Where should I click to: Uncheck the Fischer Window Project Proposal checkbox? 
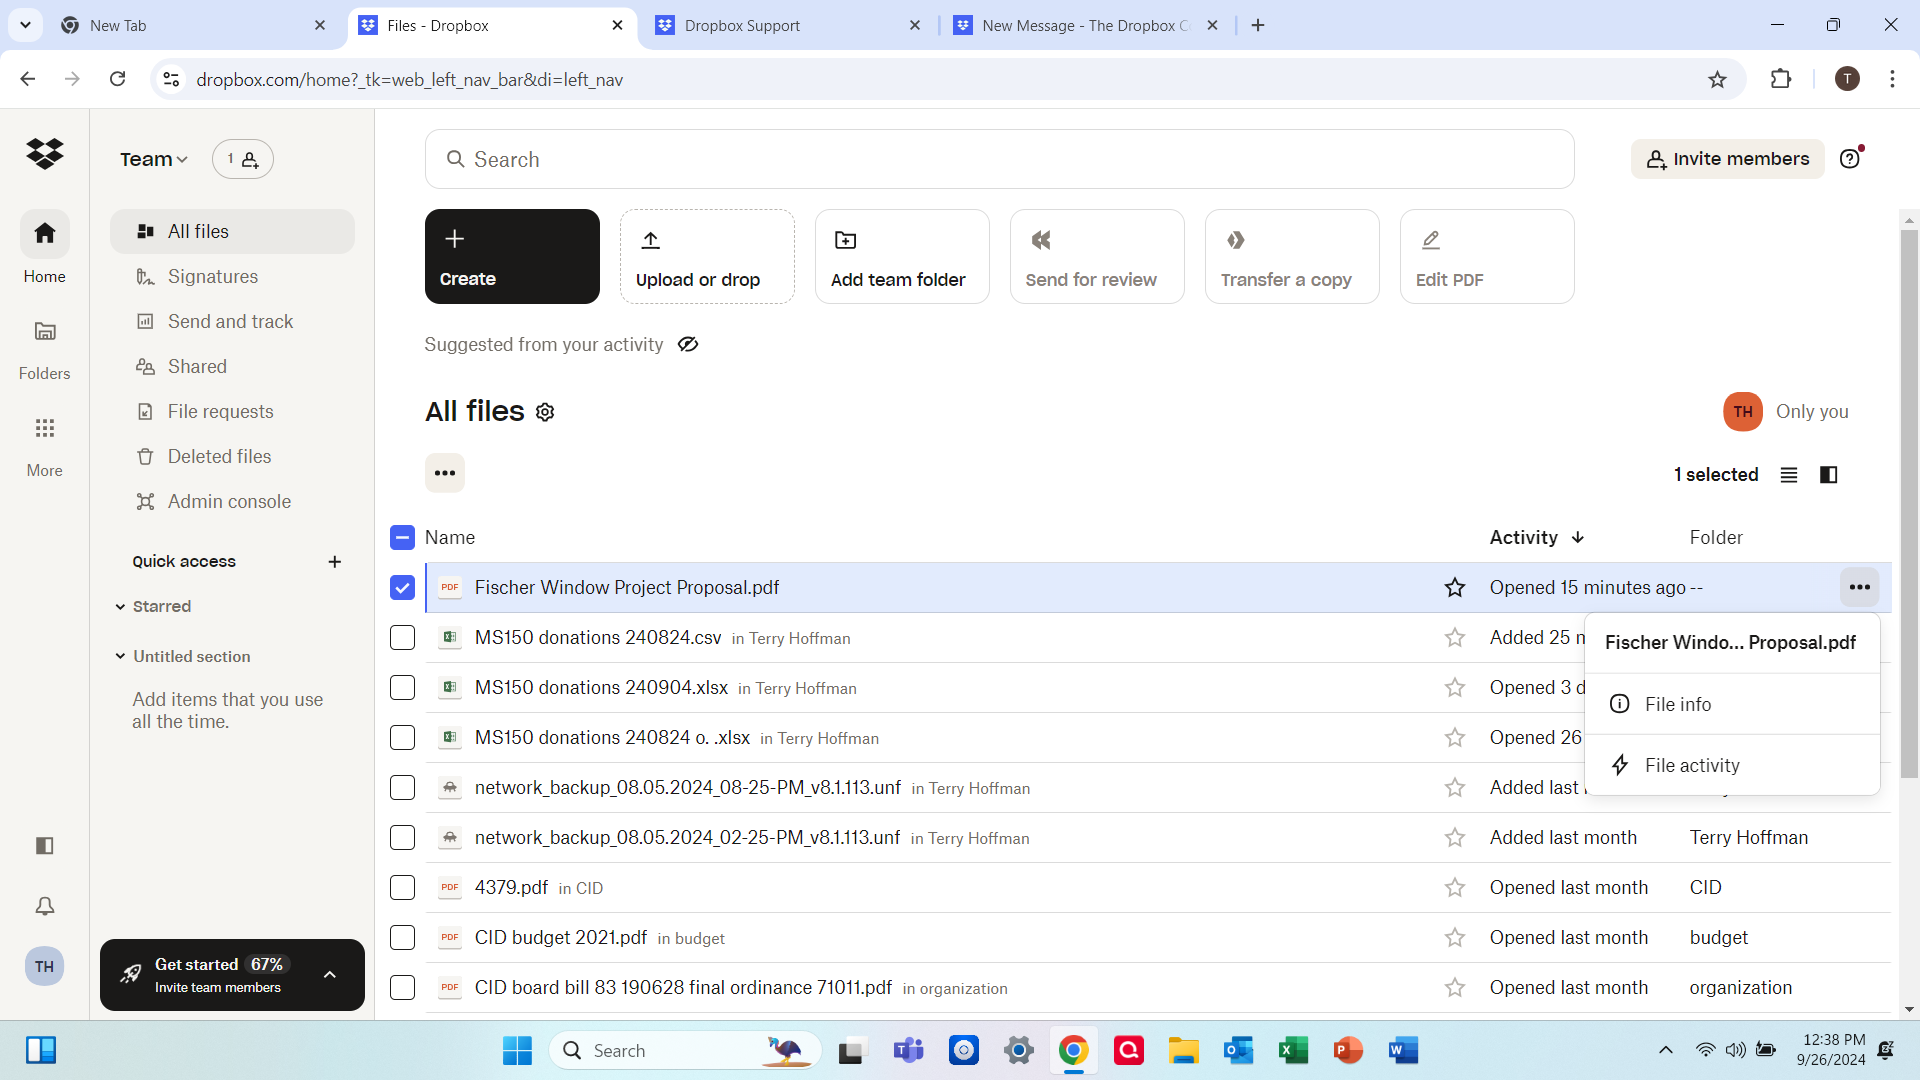(x=402, y=588)
